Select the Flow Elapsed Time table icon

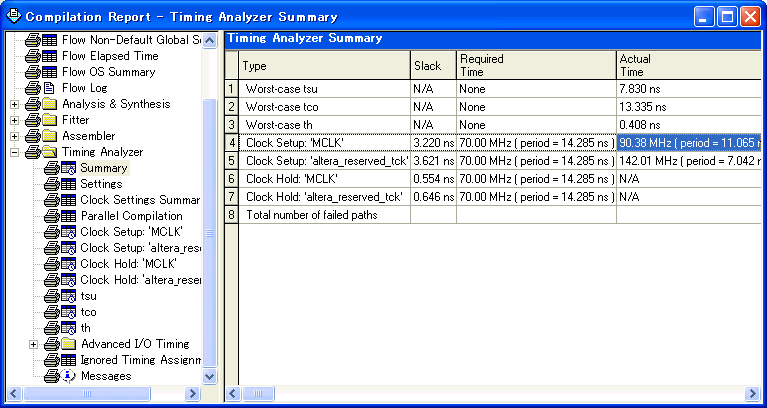click(x=49, y=56)
